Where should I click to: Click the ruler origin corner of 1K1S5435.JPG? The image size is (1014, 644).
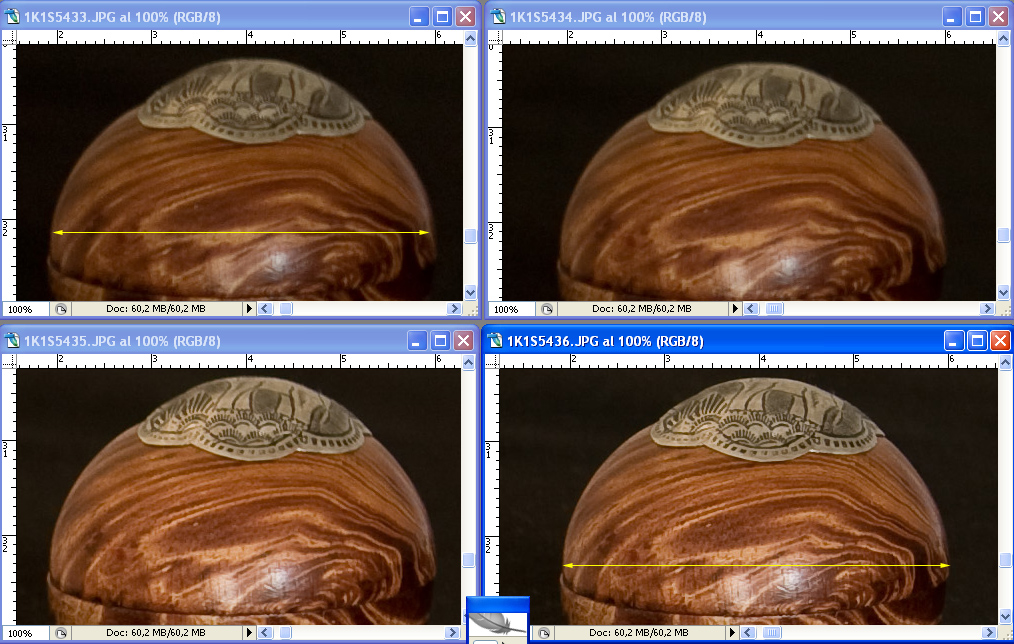click(x=7, y=360)
